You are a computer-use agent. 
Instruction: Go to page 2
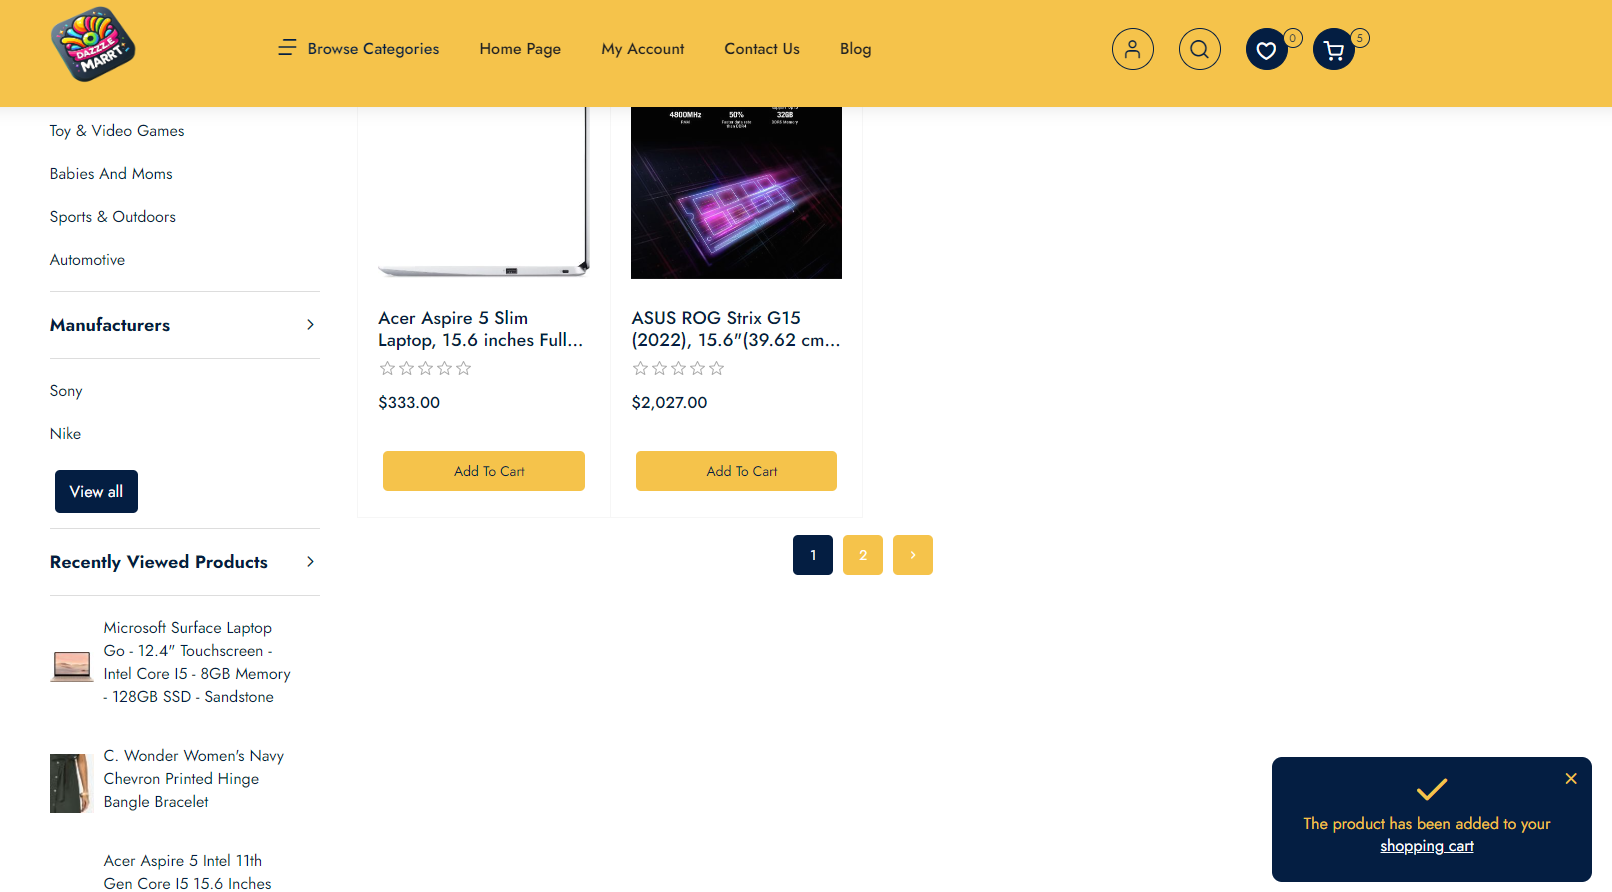(863, 555)
